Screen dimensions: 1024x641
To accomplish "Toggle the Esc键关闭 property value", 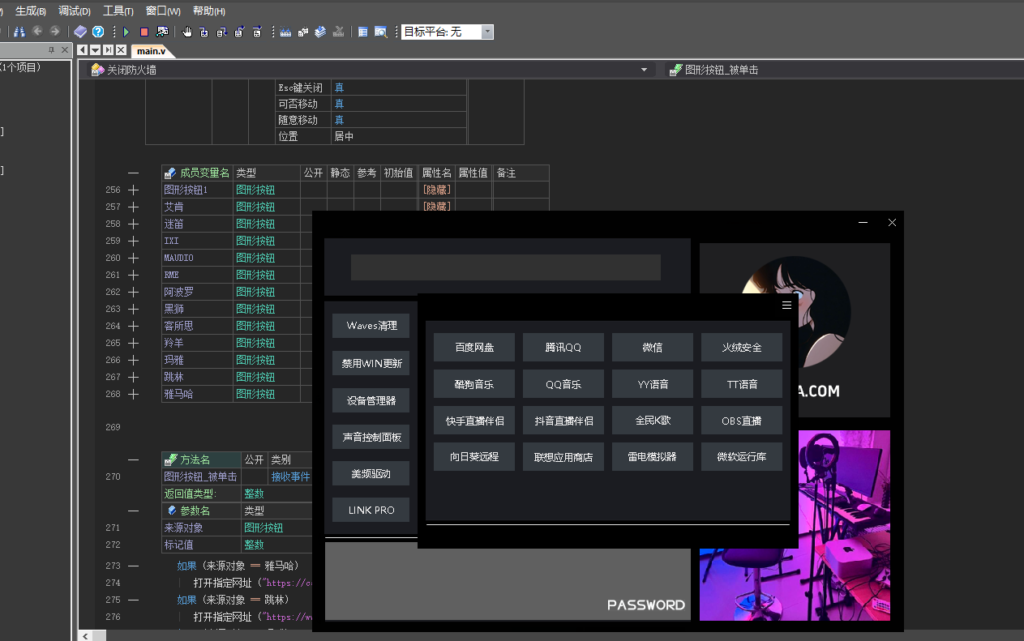I will pos(338,87).
